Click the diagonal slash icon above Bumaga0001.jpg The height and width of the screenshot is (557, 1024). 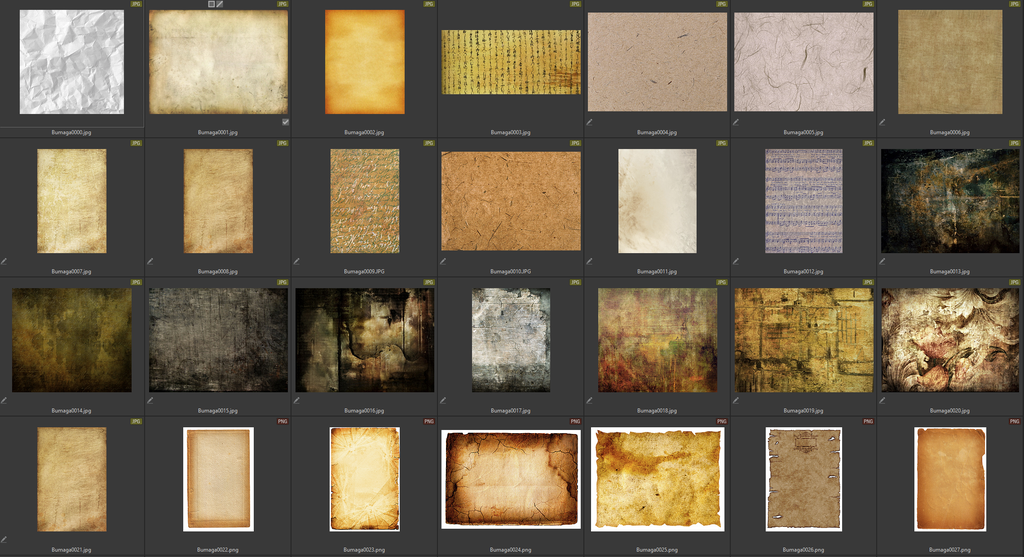point(220,4)
